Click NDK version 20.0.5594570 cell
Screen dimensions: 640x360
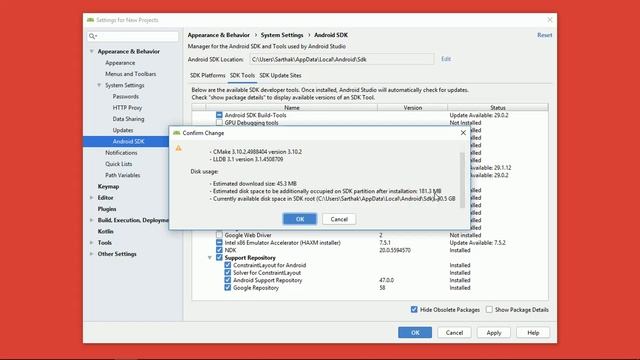(395, 250)
